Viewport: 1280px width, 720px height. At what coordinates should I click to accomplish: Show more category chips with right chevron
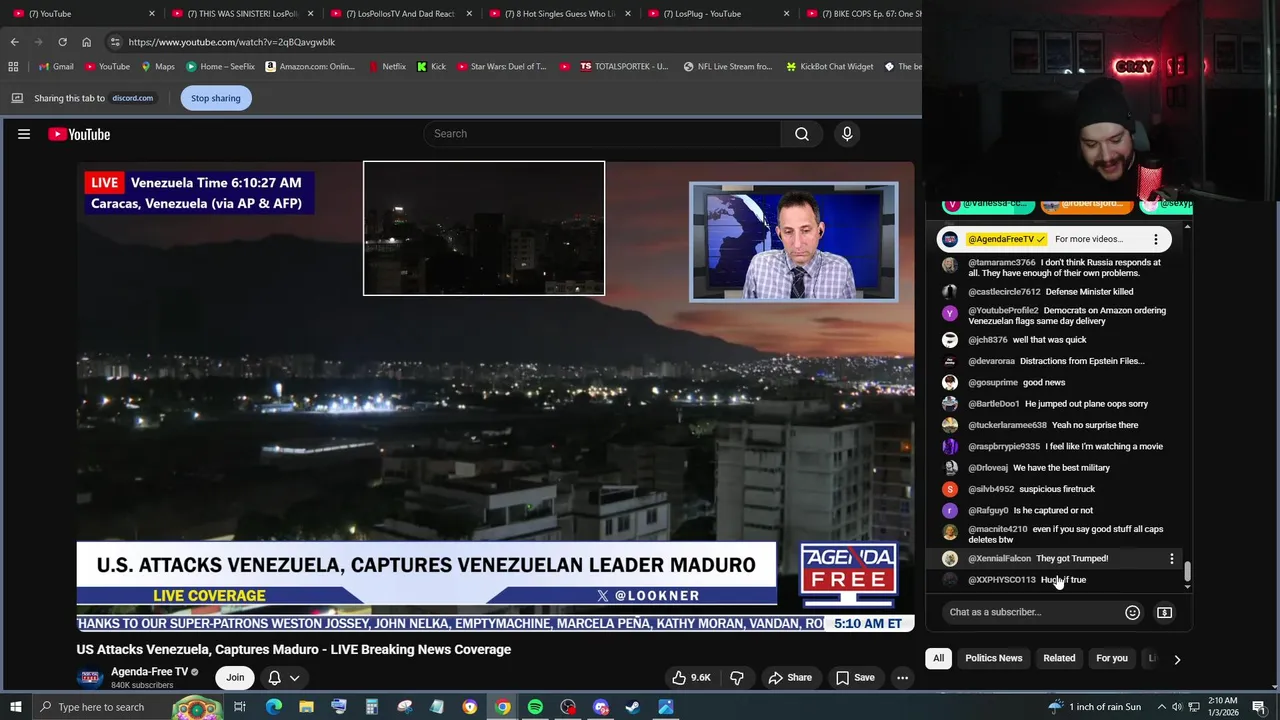1177,659
